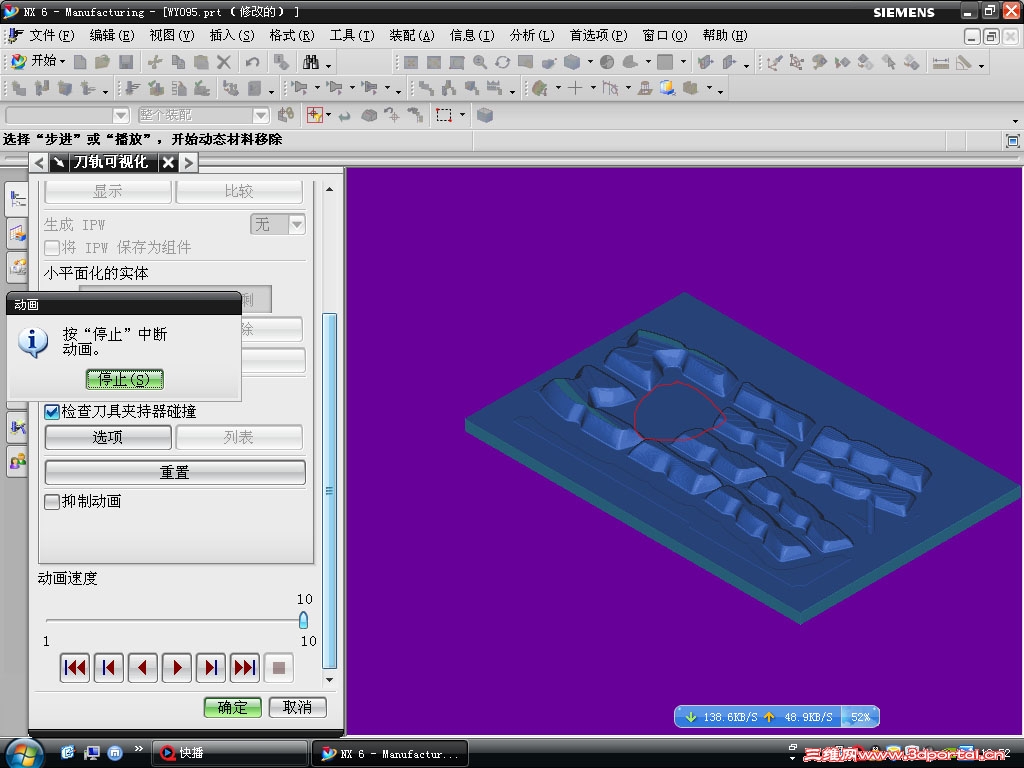Close the 刀轨可视化 dialog tab
1024x768 pixels.
(x=168, y=163)
